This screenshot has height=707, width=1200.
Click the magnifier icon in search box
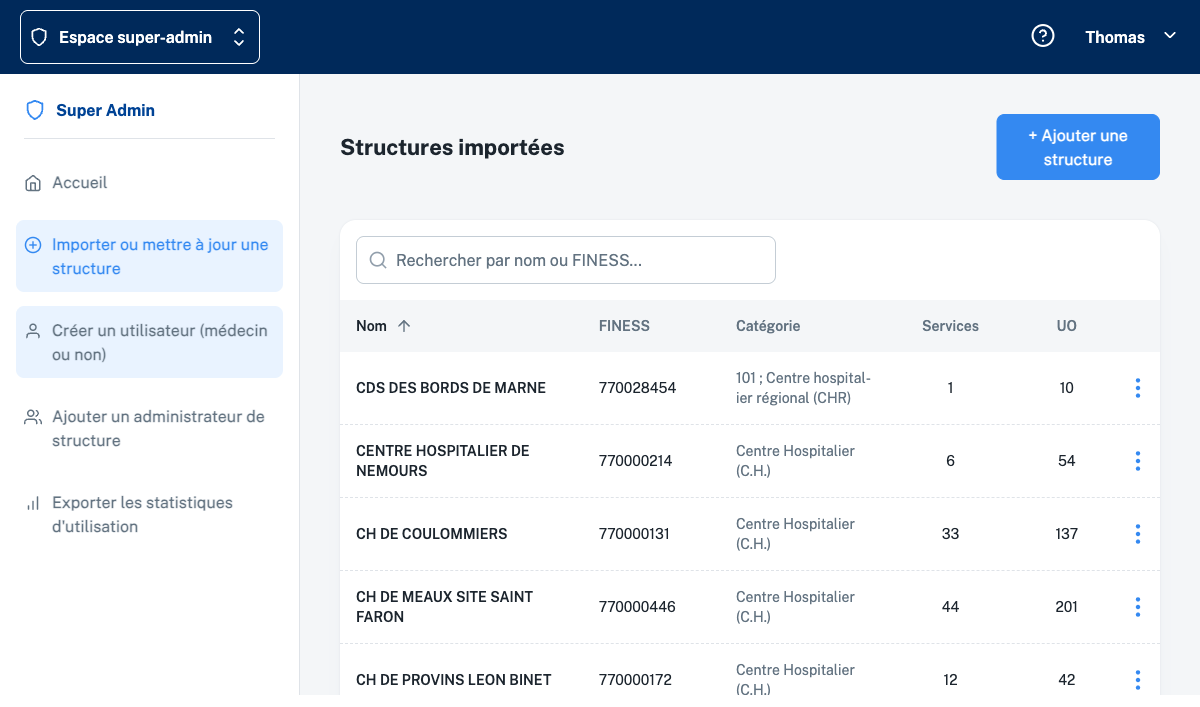coord(378,260)
